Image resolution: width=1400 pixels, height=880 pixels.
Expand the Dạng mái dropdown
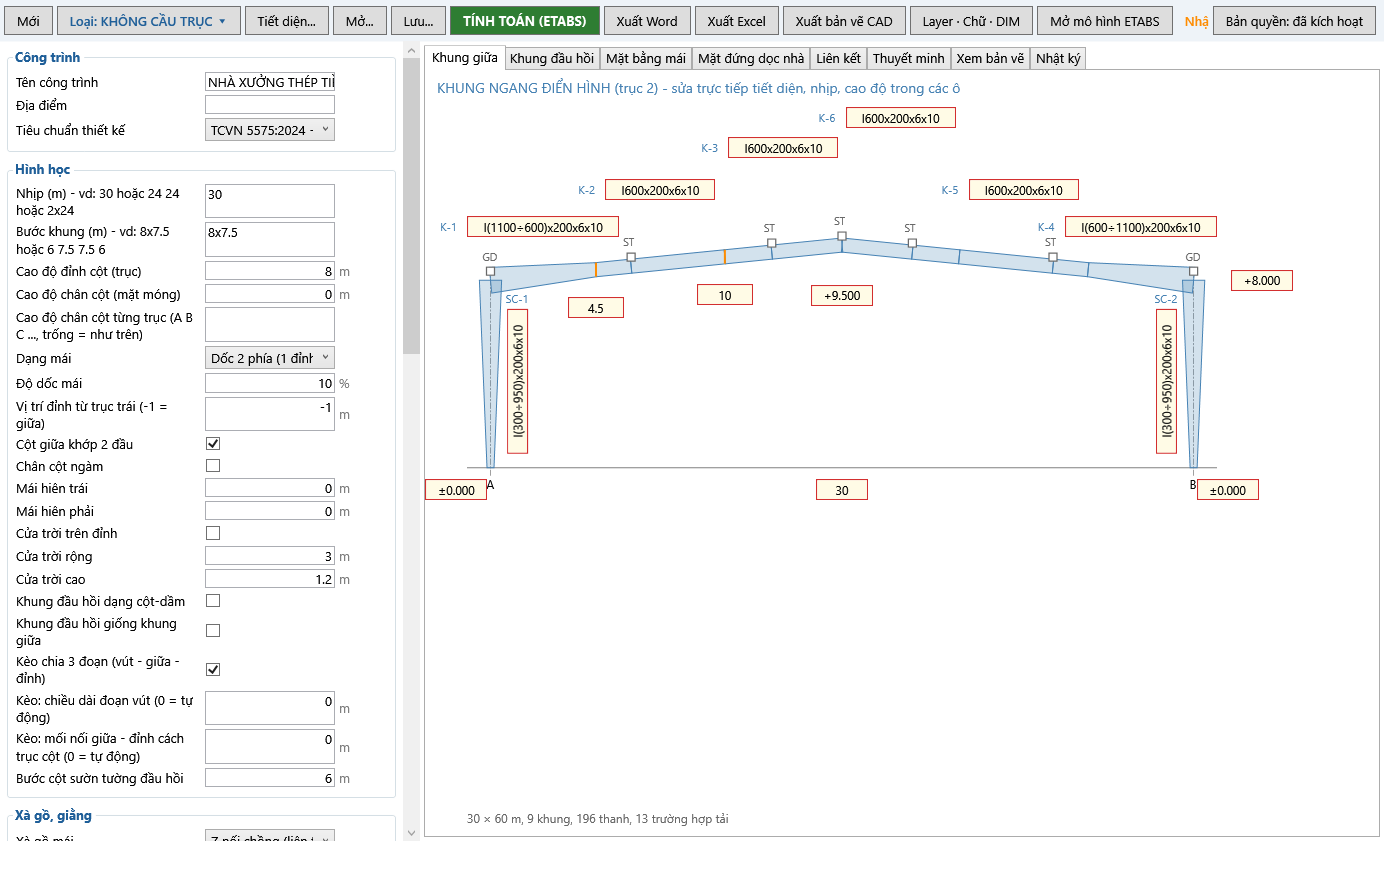[270, 358]
